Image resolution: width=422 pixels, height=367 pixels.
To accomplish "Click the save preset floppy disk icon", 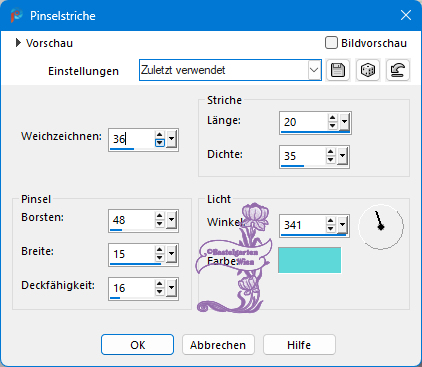I will click(338, 70).
